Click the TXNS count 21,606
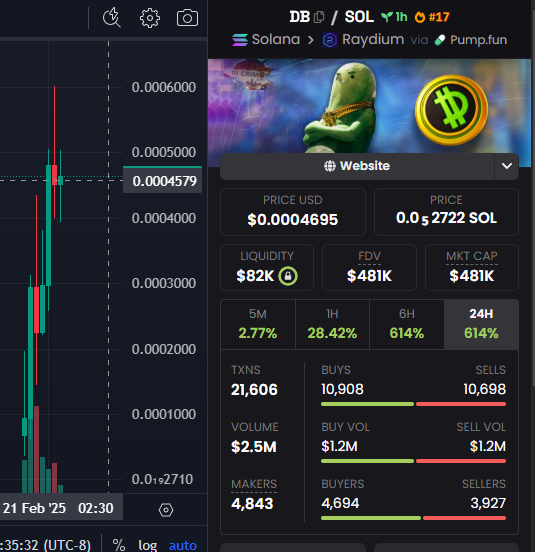The image size is (535, 552). click(x=254, y=390)
